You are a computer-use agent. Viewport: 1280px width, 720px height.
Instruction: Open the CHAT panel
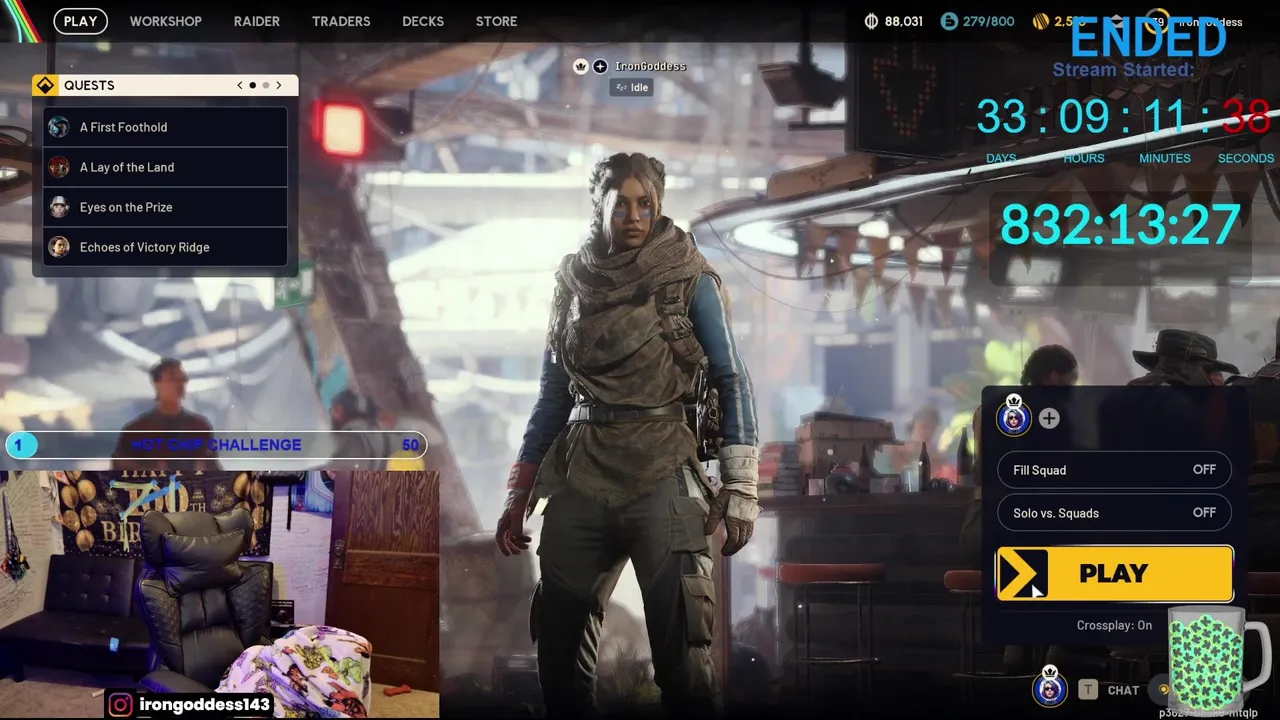pos(1123,690)
